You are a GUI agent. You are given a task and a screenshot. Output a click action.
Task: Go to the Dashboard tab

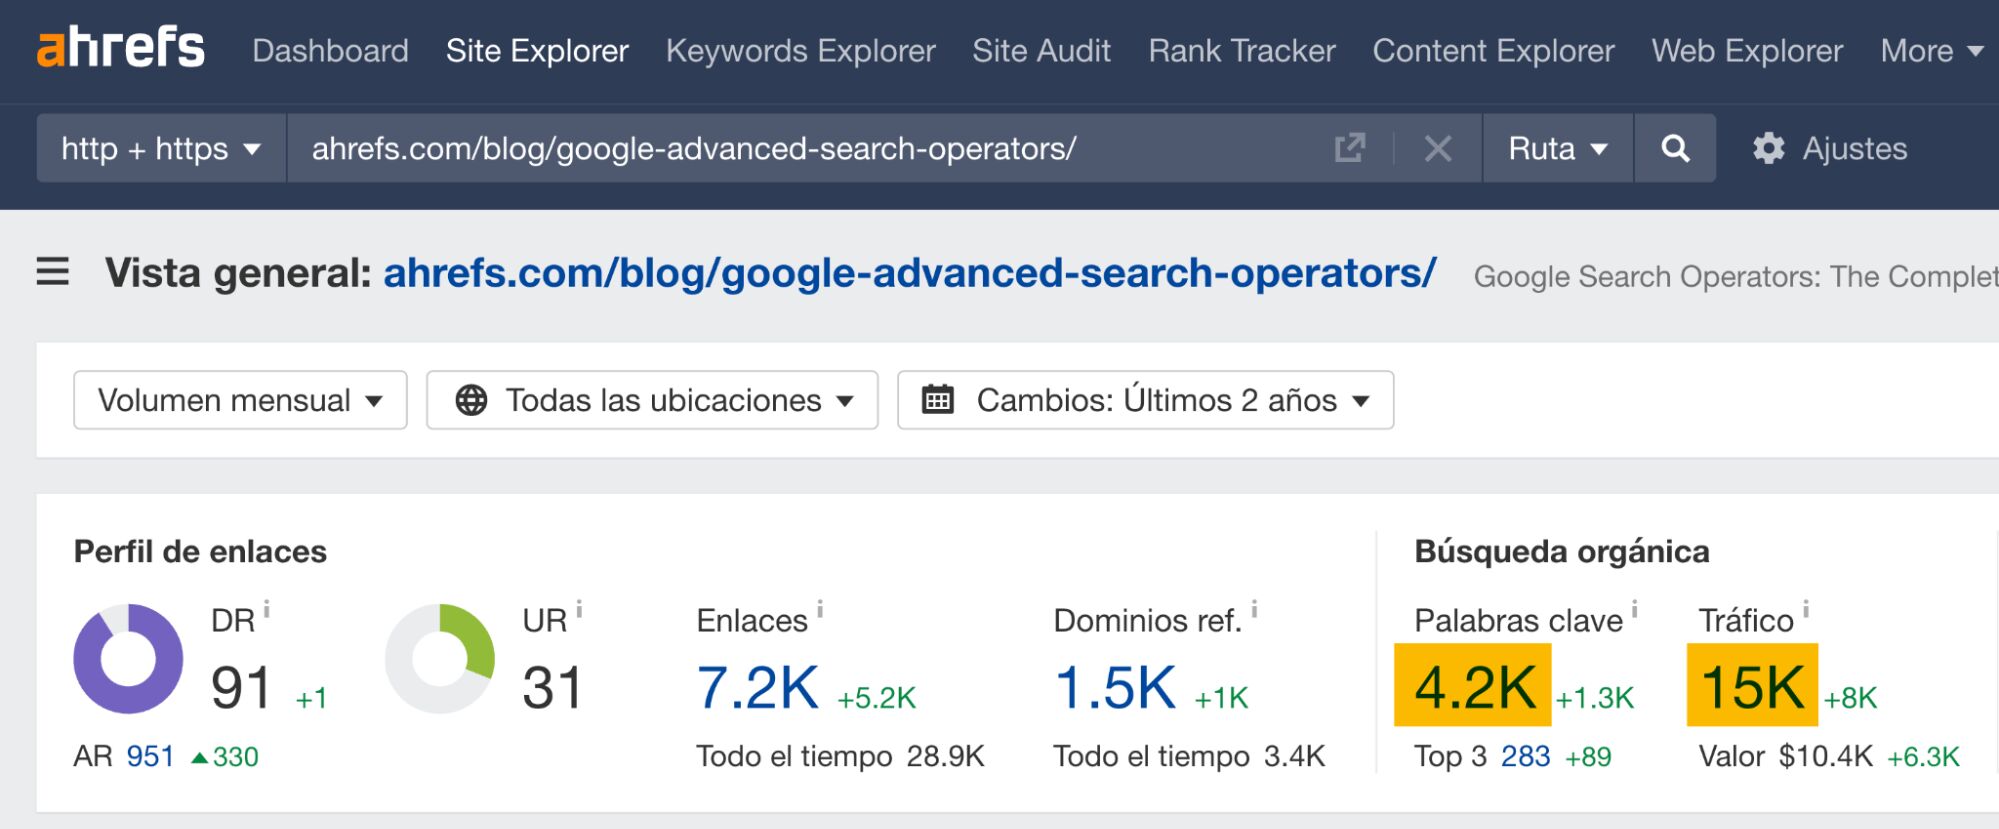pos(330,50)
